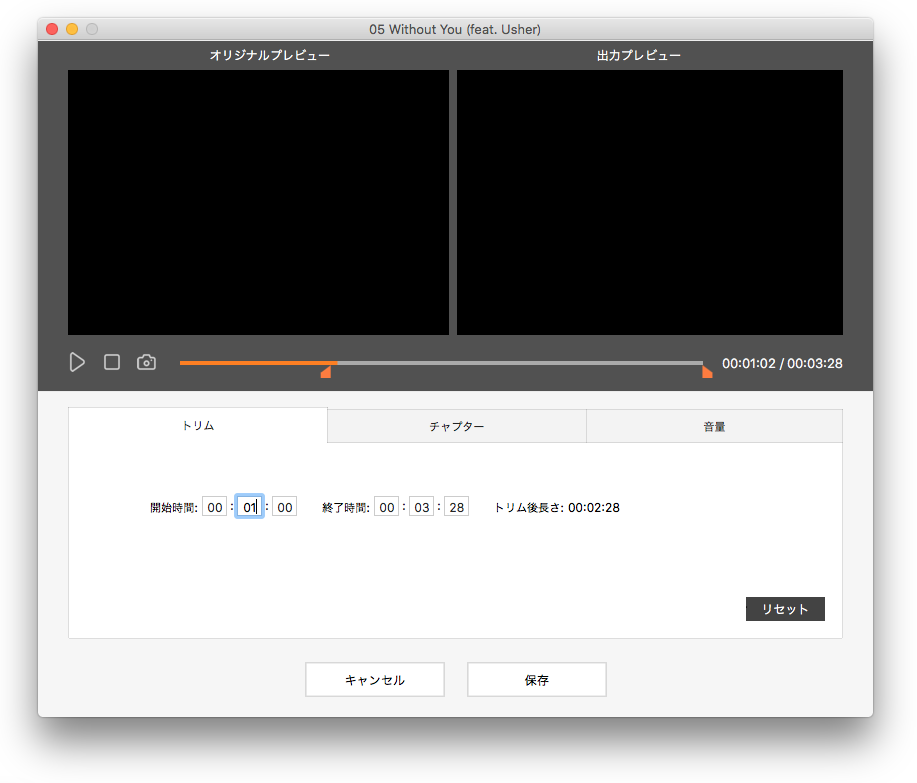Focus the 終了時間 minutes field showing 03
The height and width of the screenshot is (783, 917).
tap(422, 507)
